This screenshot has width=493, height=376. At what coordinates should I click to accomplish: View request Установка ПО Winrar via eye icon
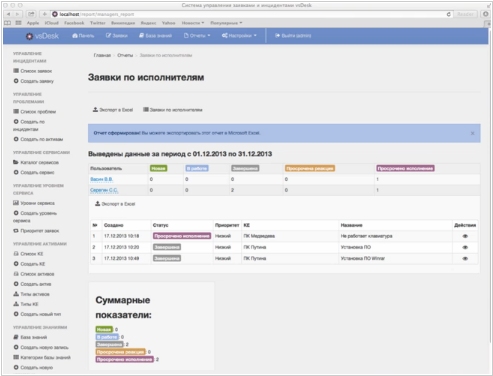465,258
